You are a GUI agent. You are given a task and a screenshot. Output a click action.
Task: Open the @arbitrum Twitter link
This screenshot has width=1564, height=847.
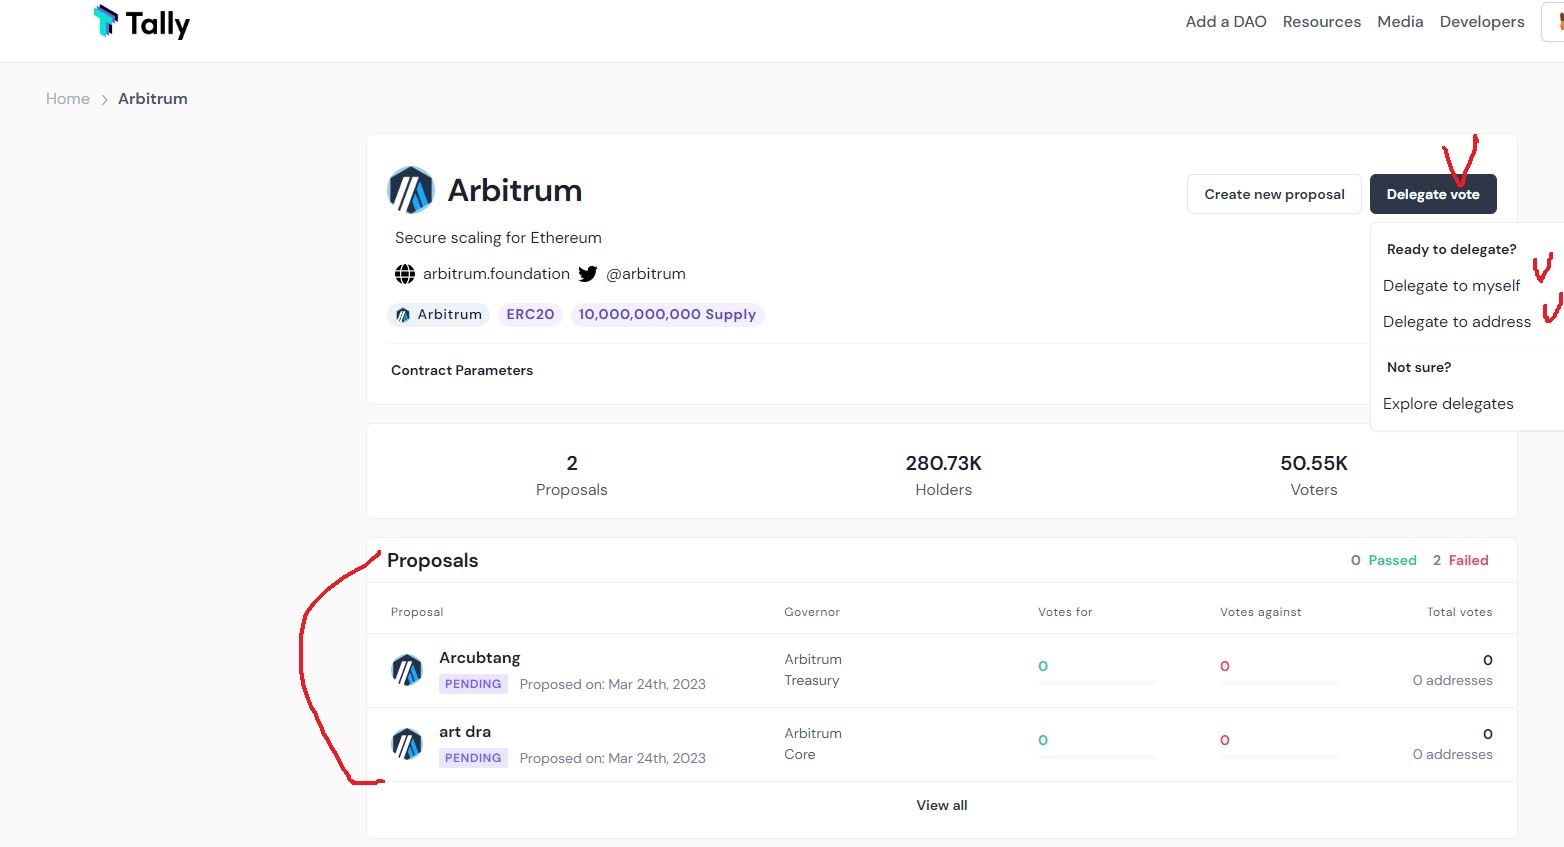point(646,274)
